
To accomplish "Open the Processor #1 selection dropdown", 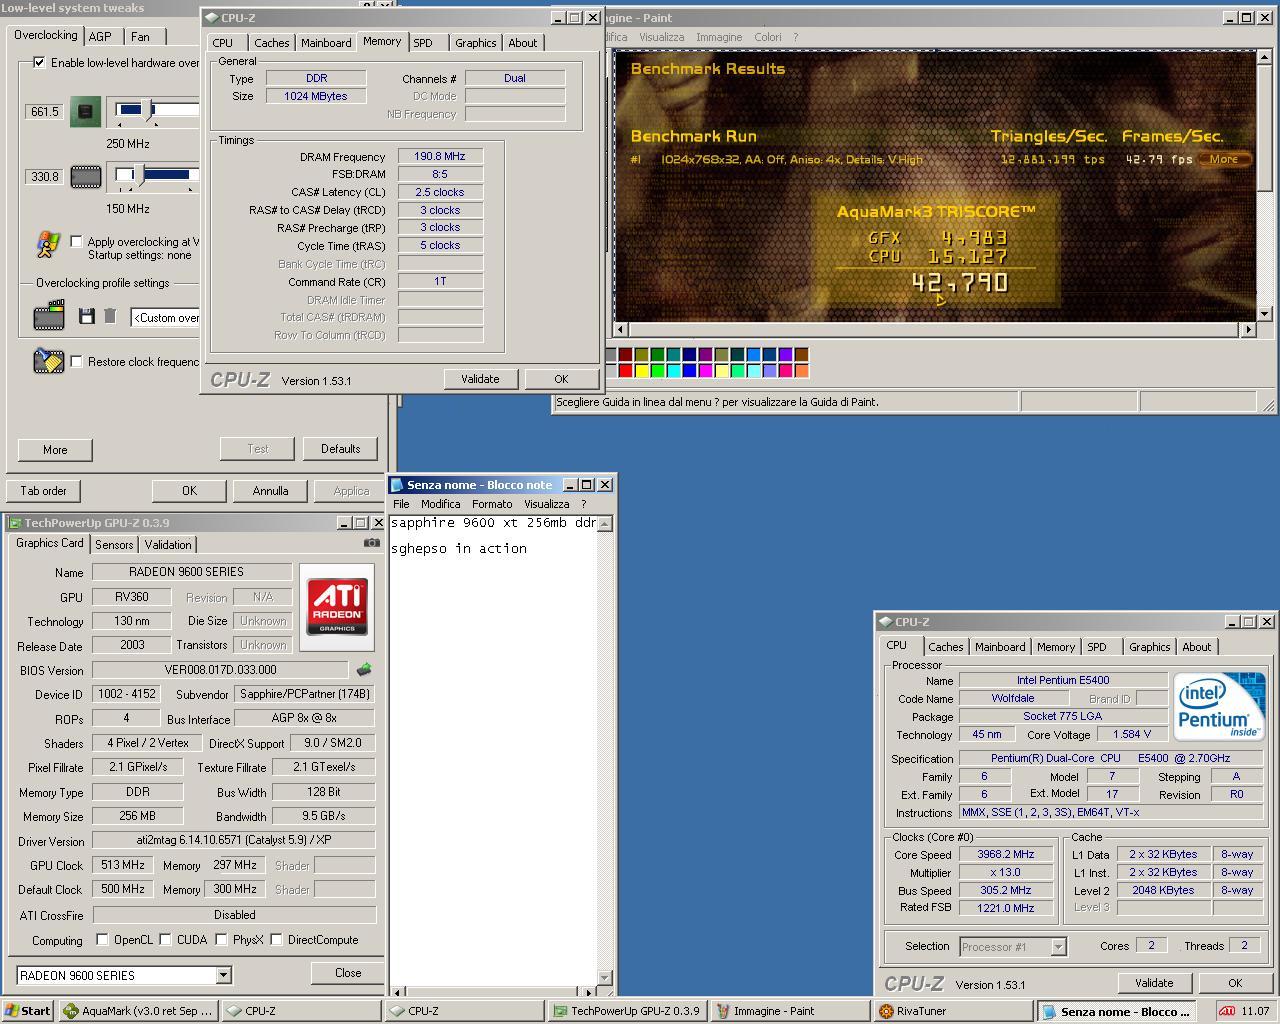I will 1058,946.
